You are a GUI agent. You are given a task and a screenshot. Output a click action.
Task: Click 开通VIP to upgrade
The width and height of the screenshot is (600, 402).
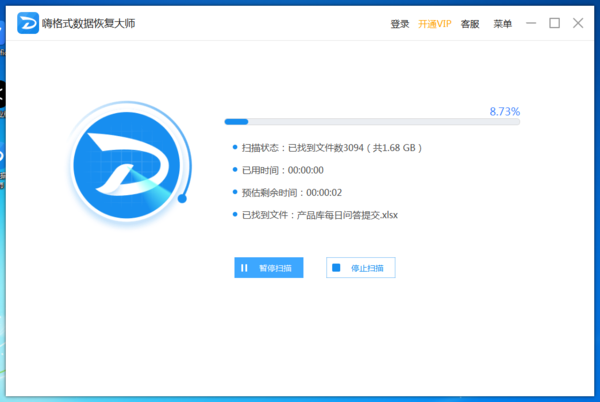click(435, 24)
